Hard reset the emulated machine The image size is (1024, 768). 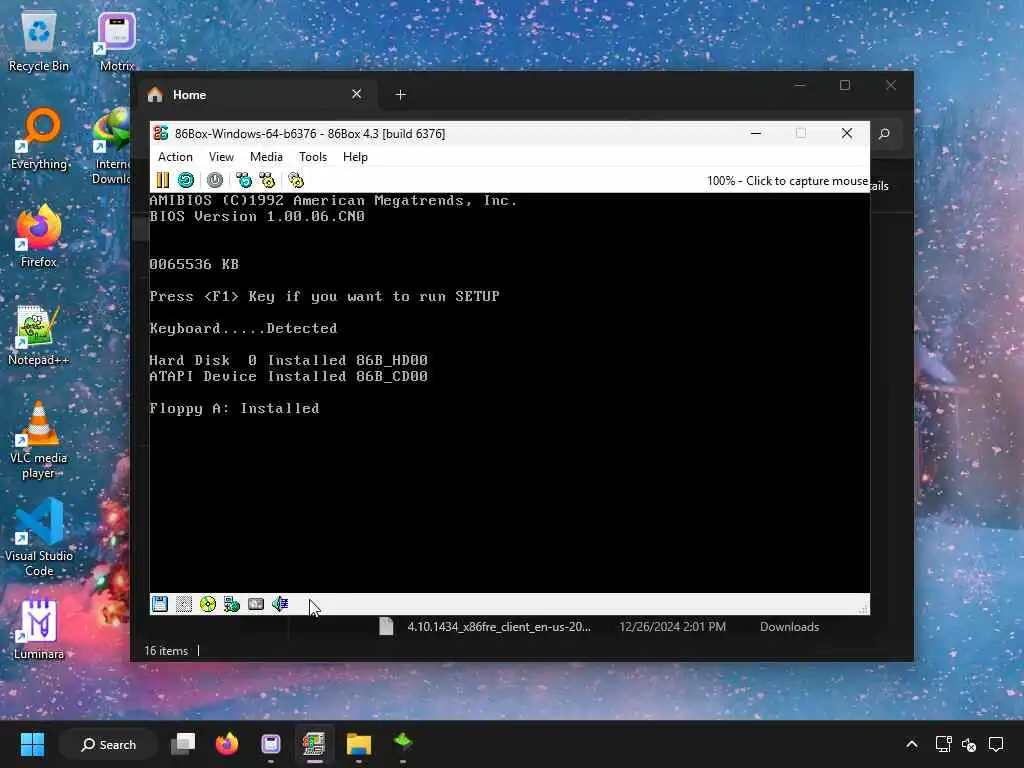(x=186, y=180)
